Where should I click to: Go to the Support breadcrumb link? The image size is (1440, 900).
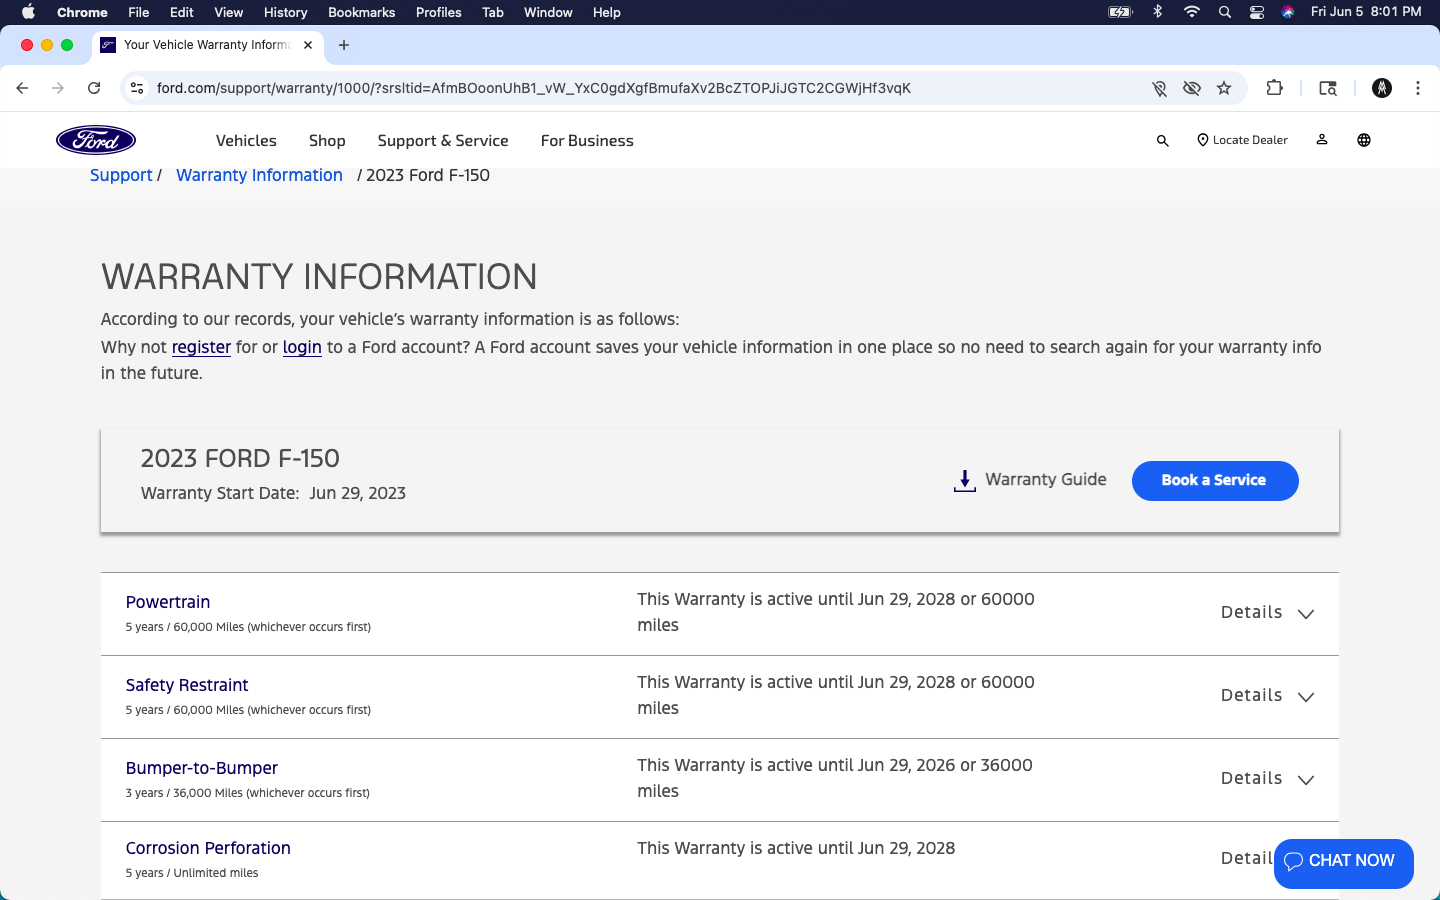(121, 175)
